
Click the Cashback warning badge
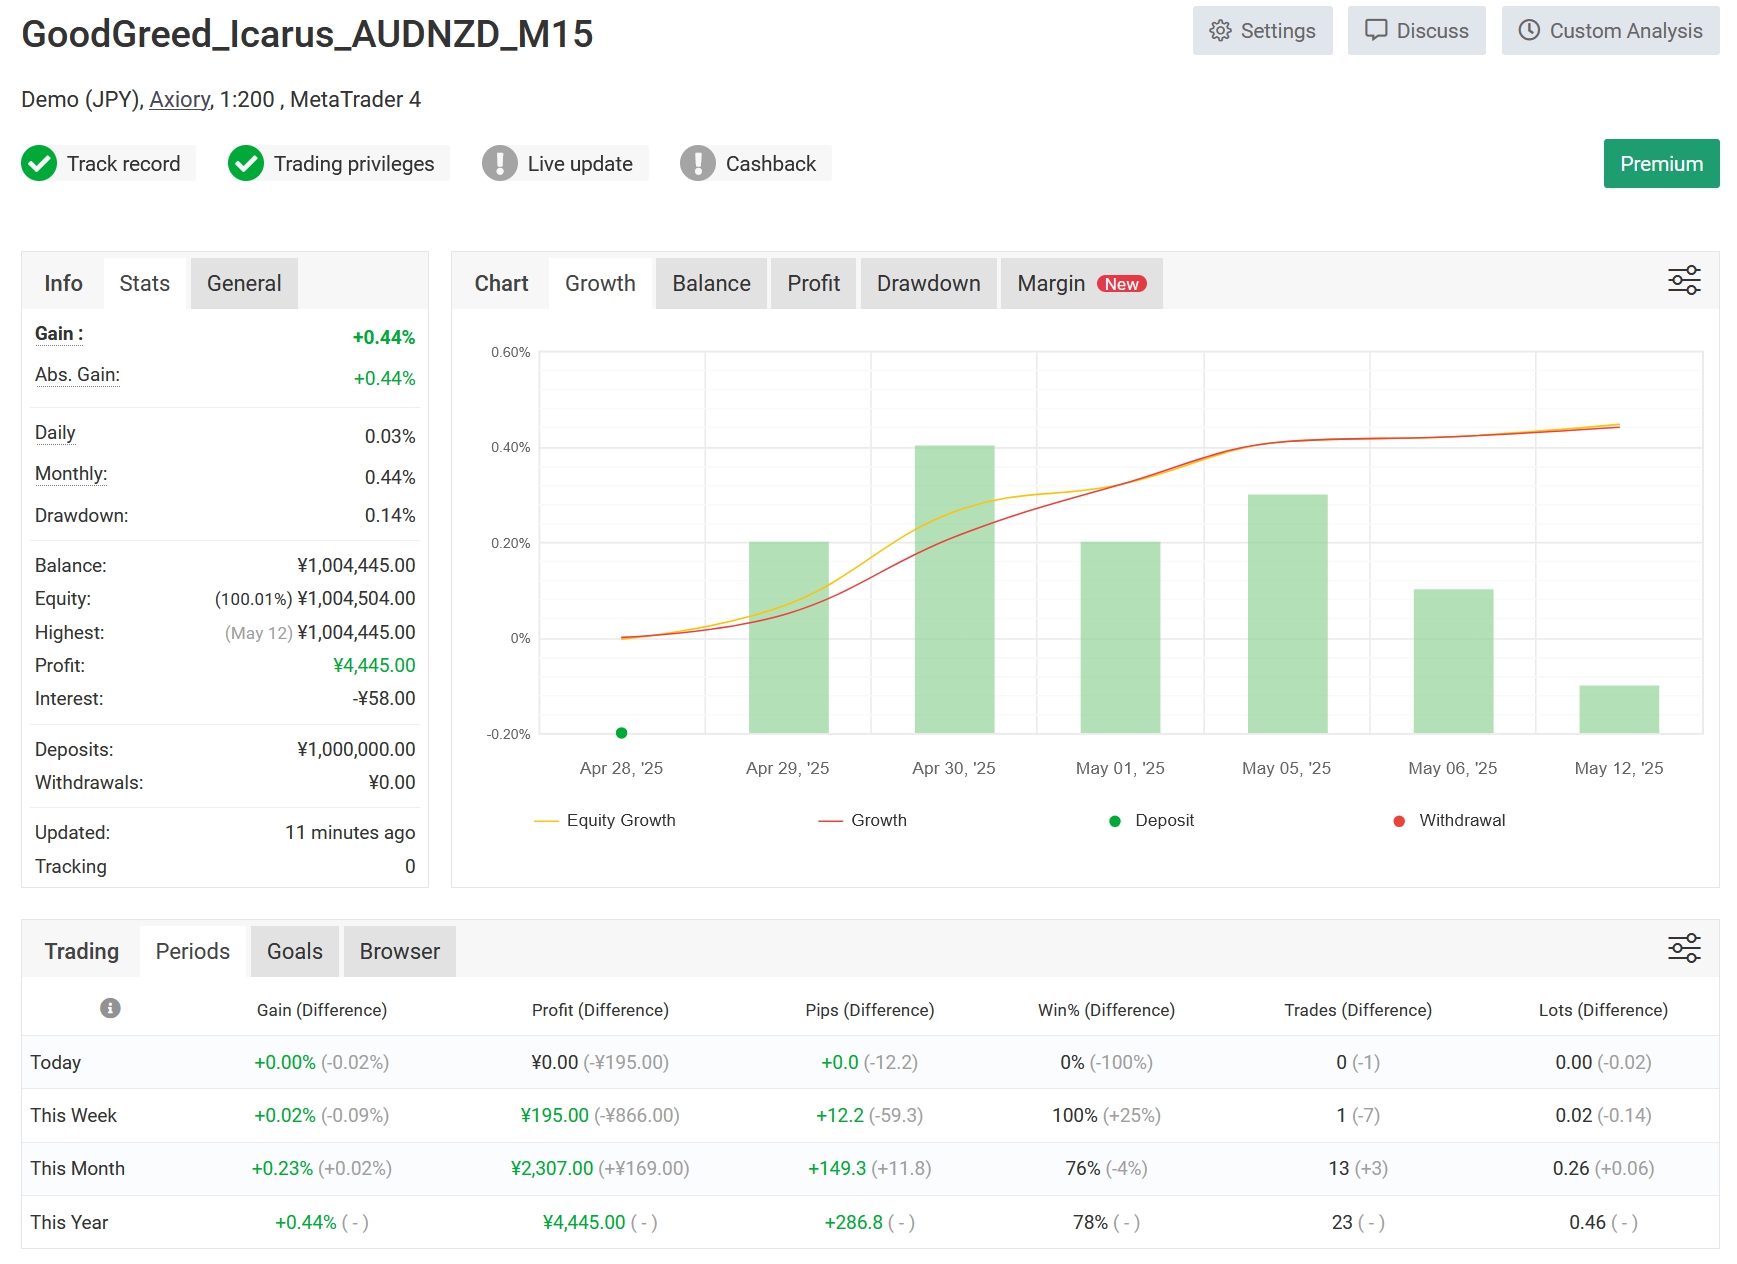point(755,164)
